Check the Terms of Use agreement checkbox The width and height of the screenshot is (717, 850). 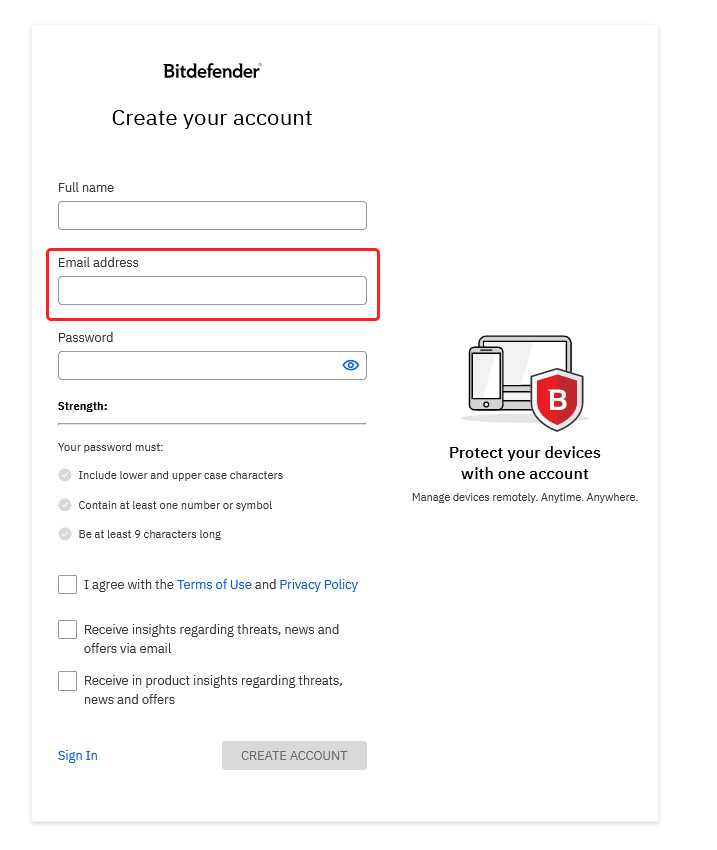coord(67,584)
